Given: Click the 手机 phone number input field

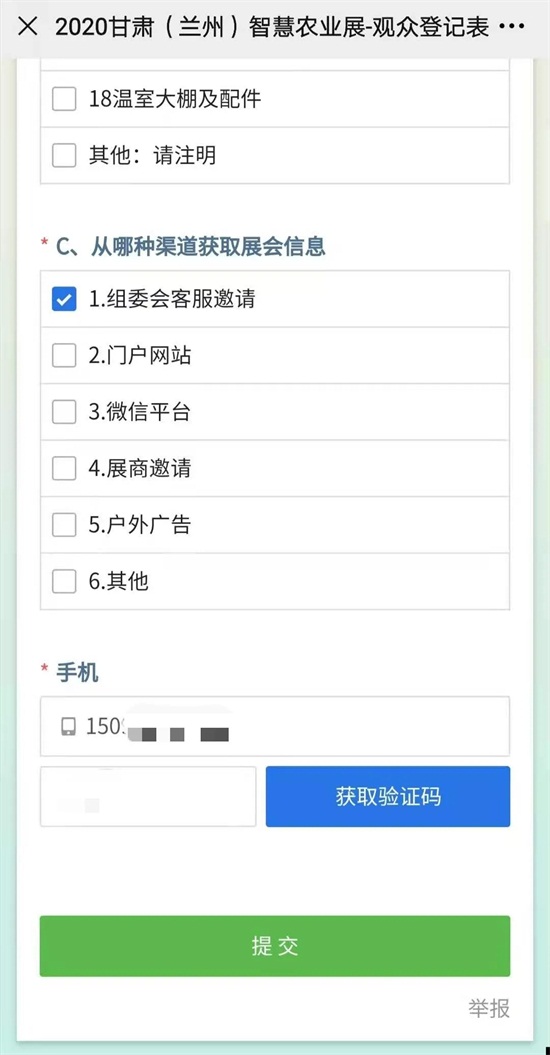Looking at the screenshot, I should pyautogui.click(x=275, y=727).
